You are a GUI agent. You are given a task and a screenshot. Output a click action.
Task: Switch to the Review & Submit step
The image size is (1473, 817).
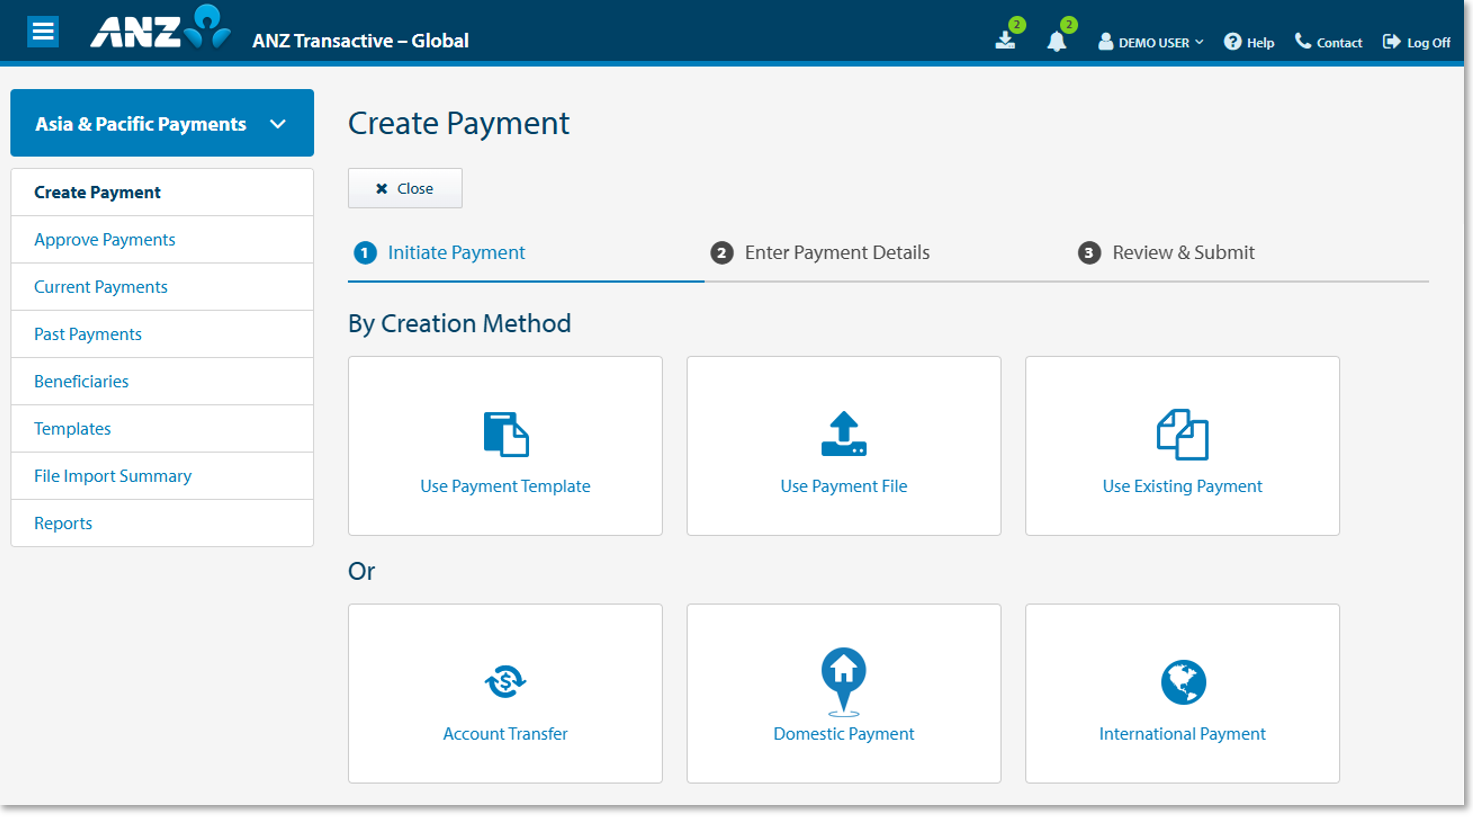(1182, 252)
